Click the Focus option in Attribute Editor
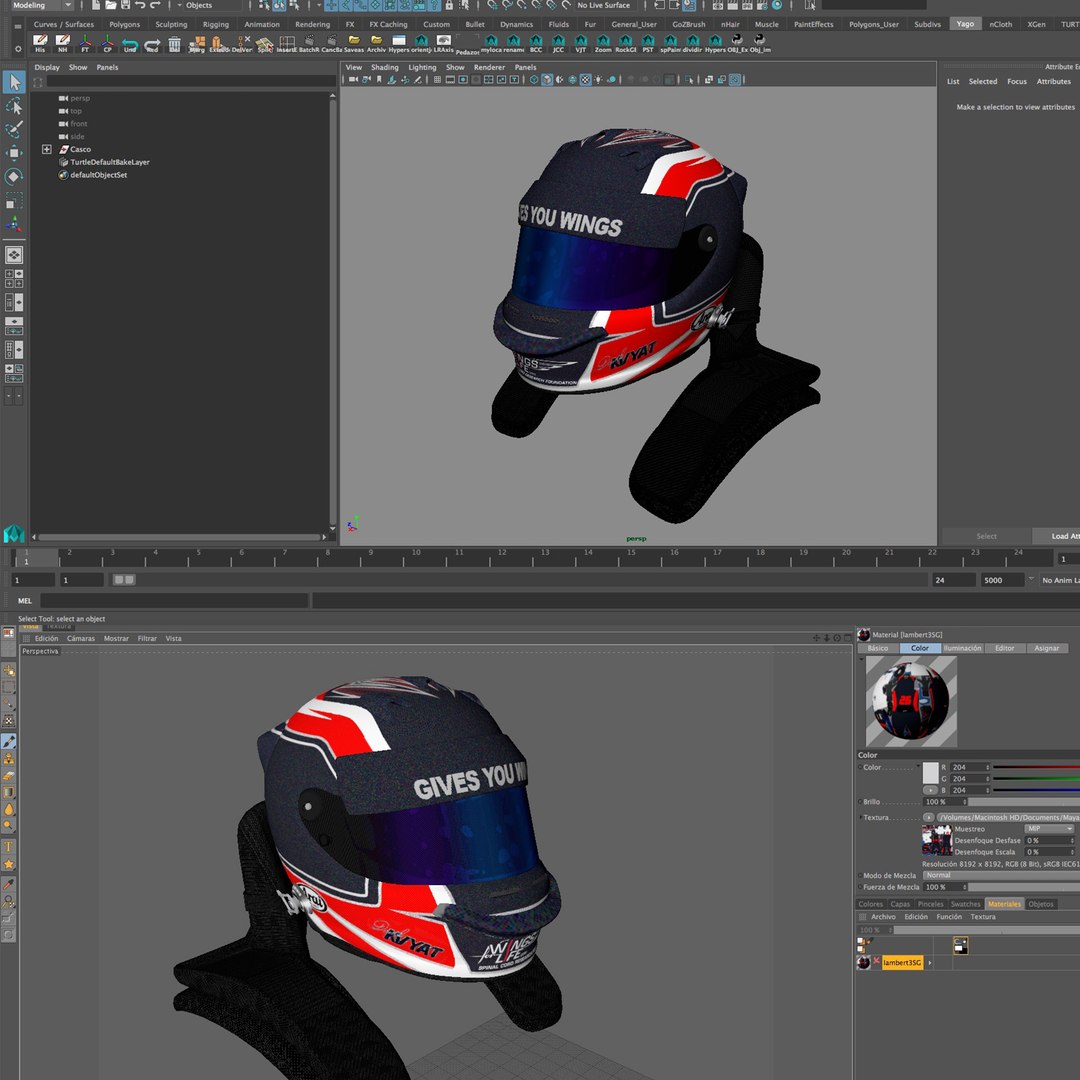This screenshot has width=1080, height=1080. click(x=1017, y=81)
